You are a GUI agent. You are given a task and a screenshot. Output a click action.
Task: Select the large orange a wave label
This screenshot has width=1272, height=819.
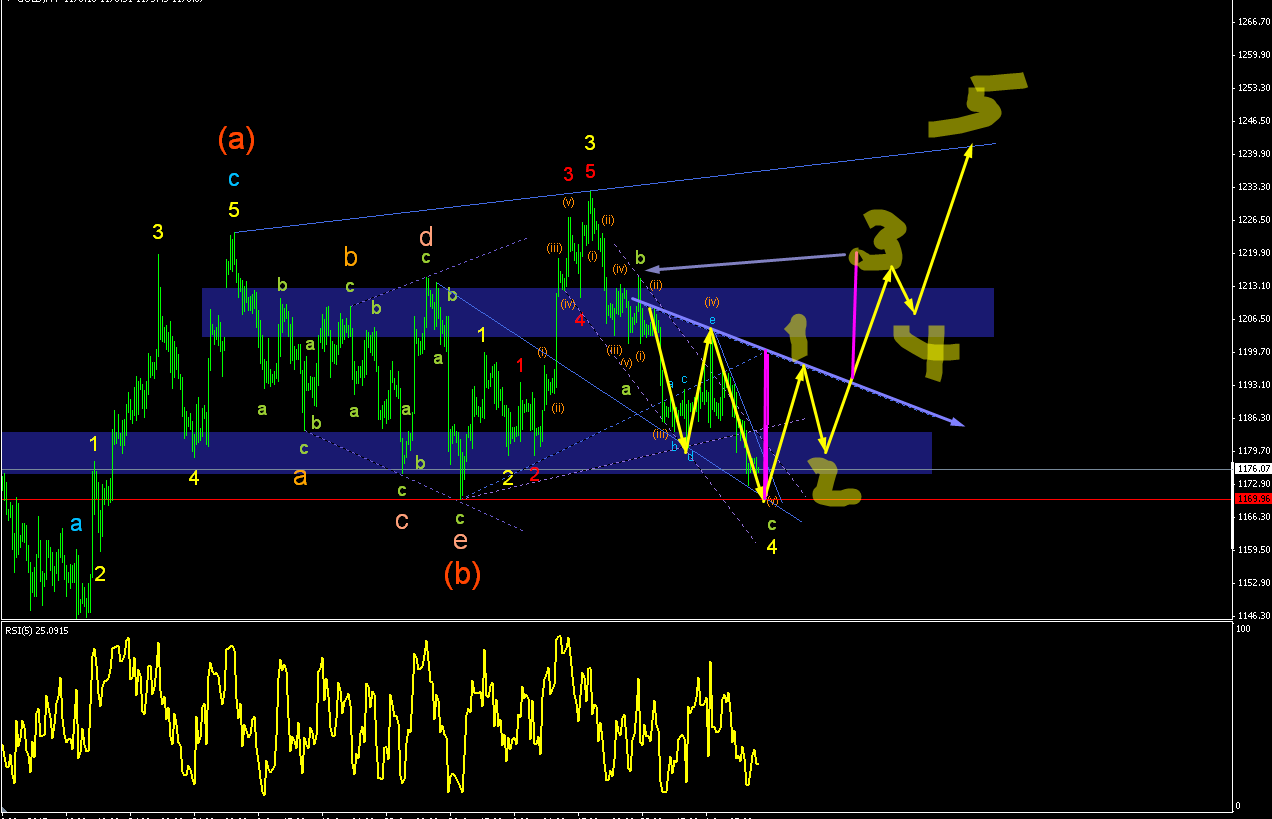[x=300, y=477]
